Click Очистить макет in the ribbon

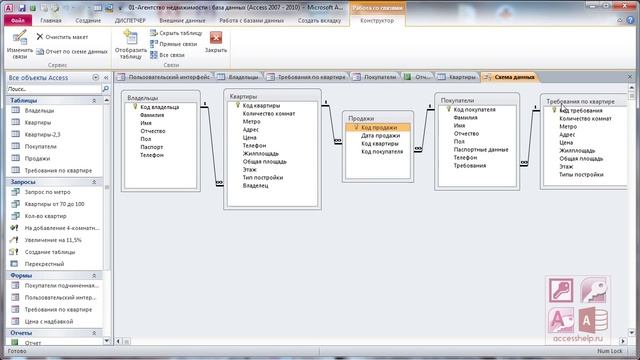[x=62, y=37]
